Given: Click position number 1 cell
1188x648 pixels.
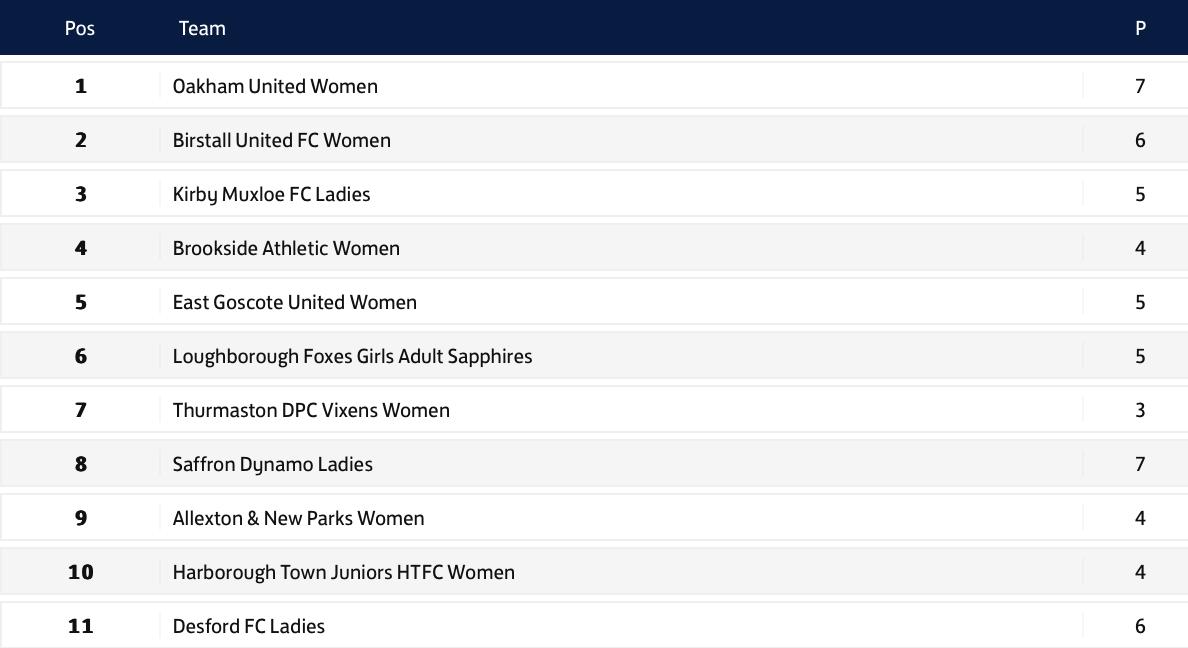Looking at the screenshot, I should tap(81, 86).
